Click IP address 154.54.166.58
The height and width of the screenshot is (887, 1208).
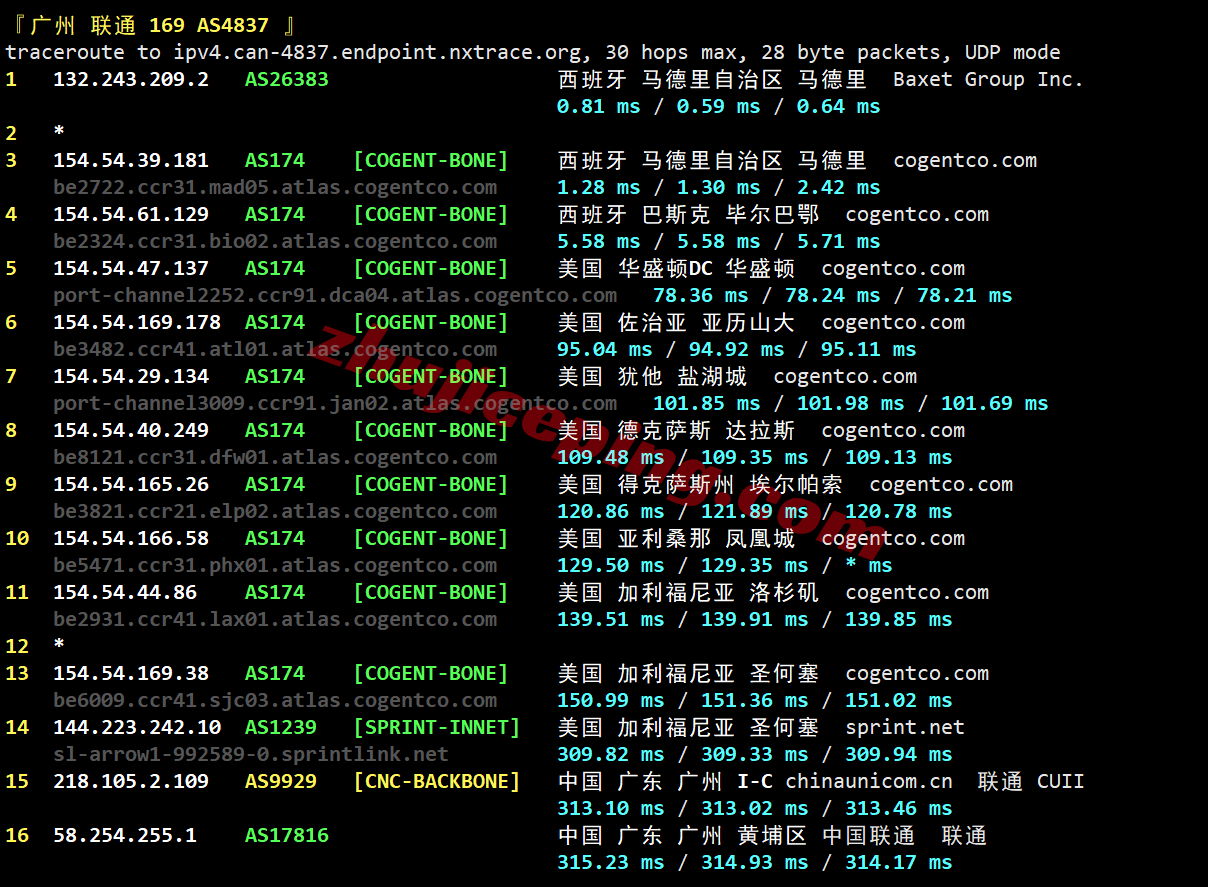click(x=131, y=538)
